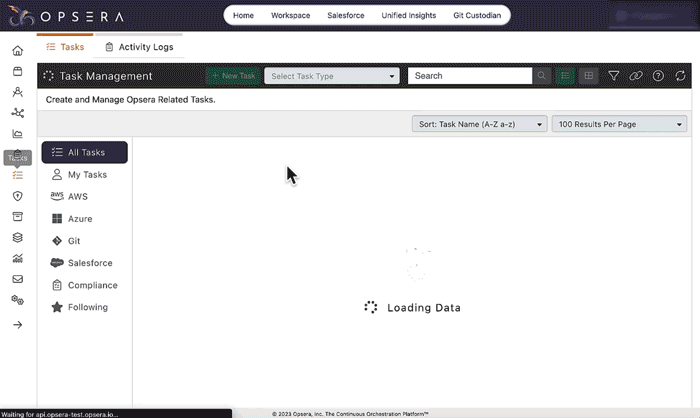Select Following task filter
Viewport: 700px width, 418px height.
pyautogui.click(x=84, y=307)
